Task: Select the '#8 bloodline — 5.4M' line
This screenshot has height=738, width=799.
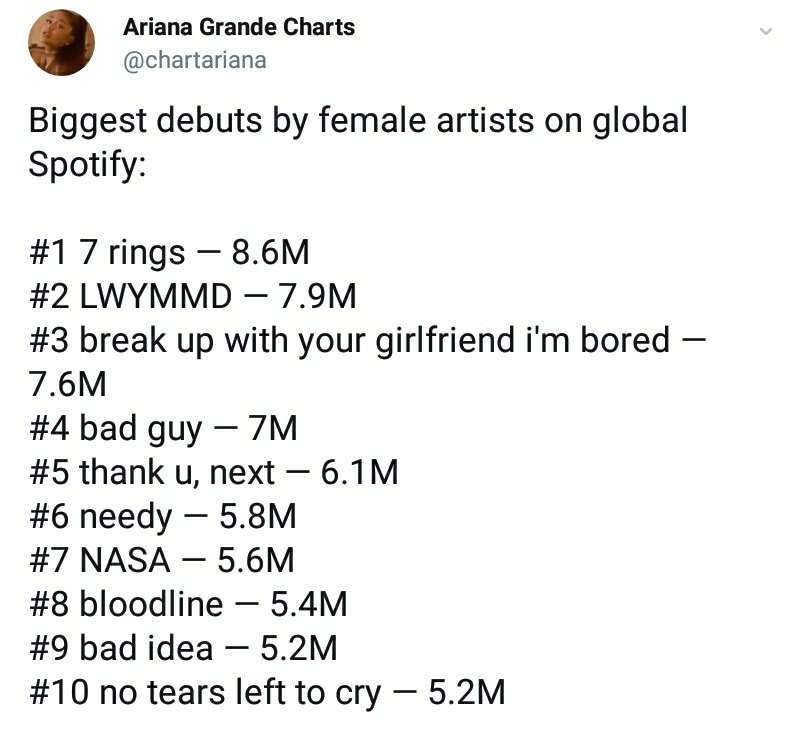Action: (x=188, y=605)
